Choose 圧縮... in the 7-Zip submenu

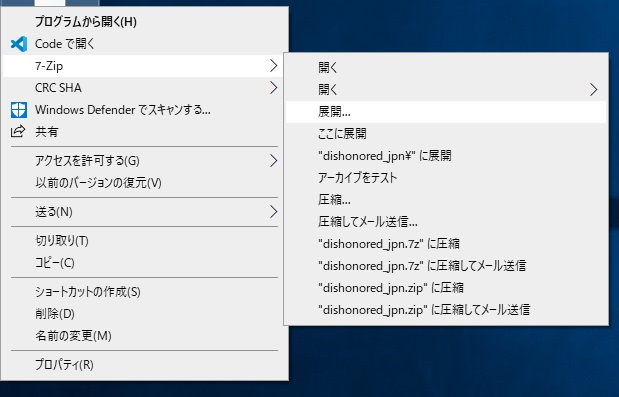point(446,200)
